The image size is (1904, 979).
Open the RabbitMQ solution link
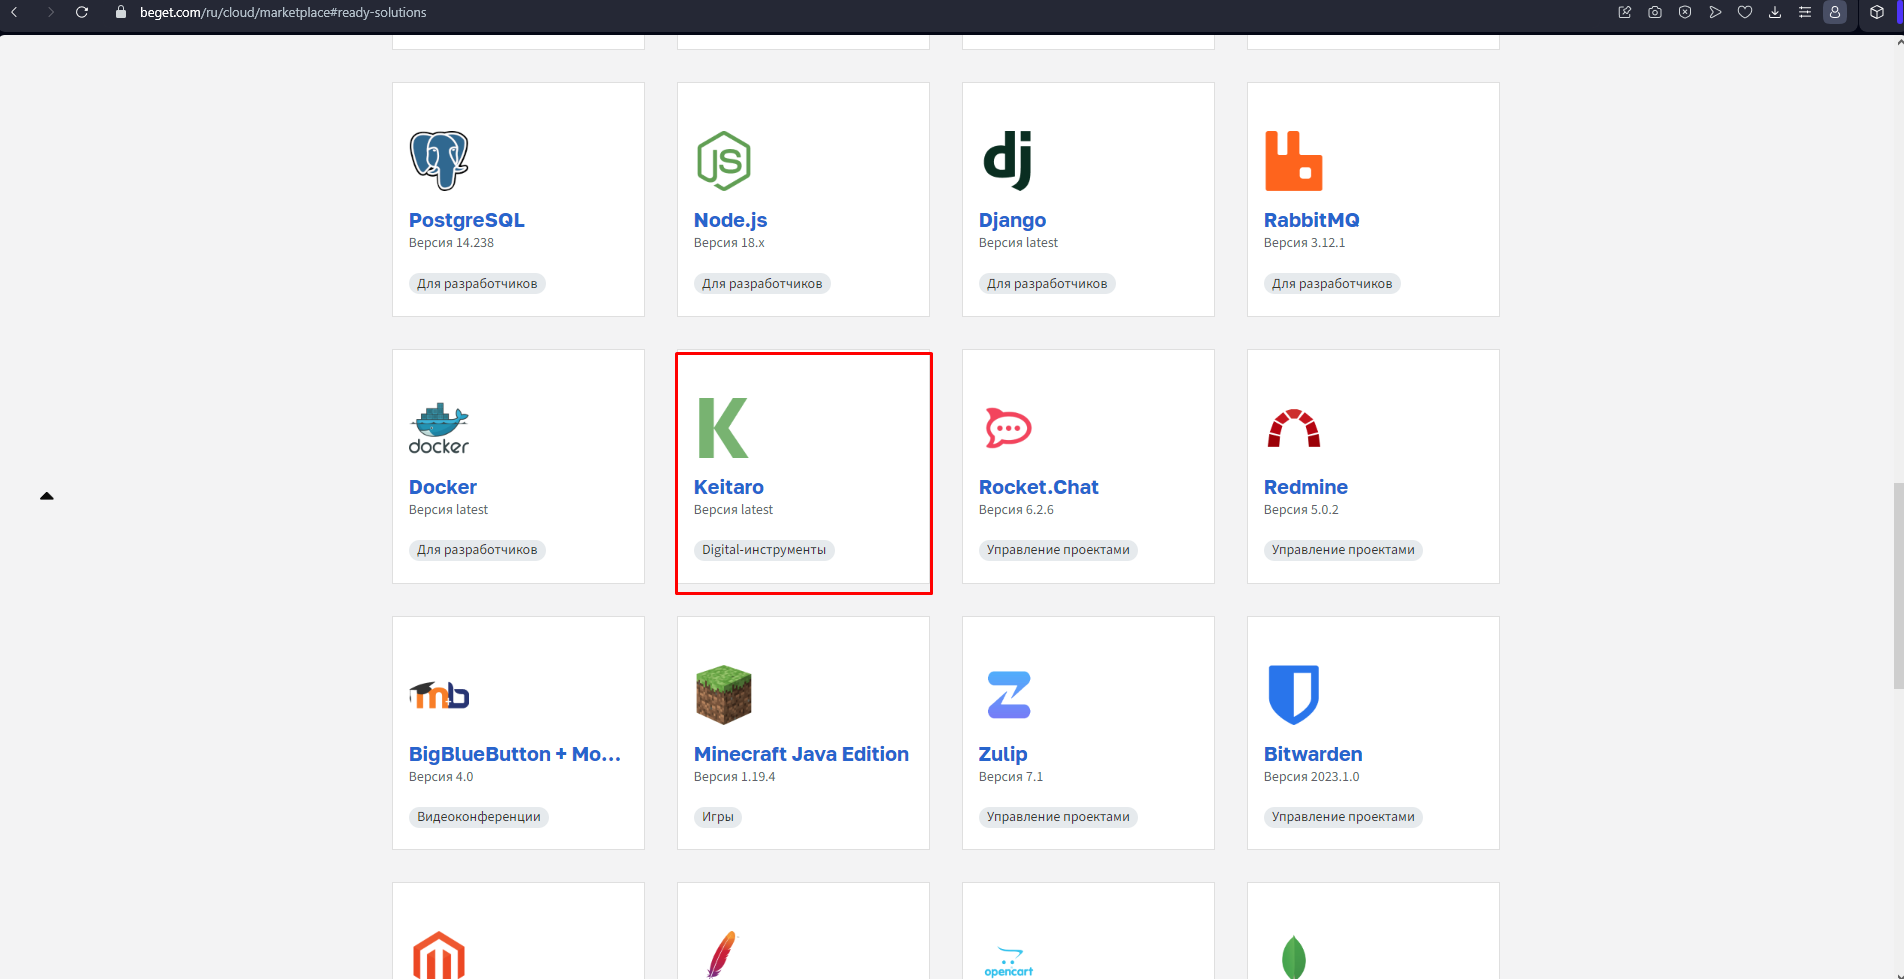[x=1312, y=220]
